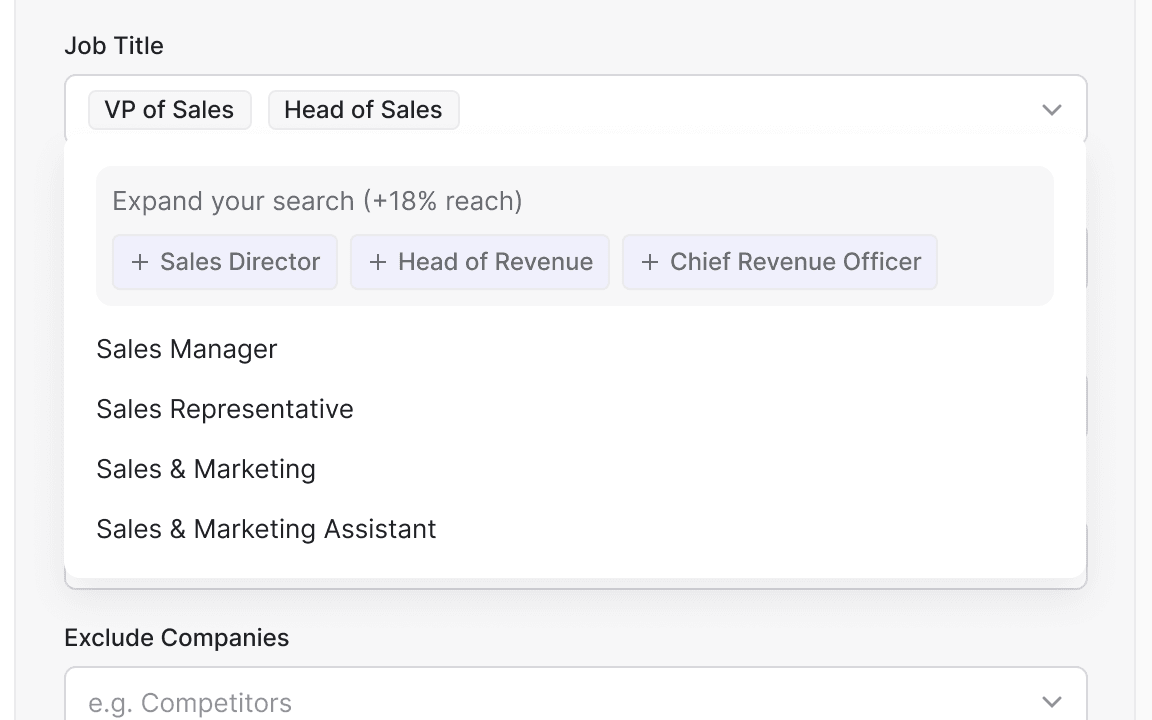Click the Job Title field area
This screenshot has width=1152, height=720.
click(x=575, y=109)
